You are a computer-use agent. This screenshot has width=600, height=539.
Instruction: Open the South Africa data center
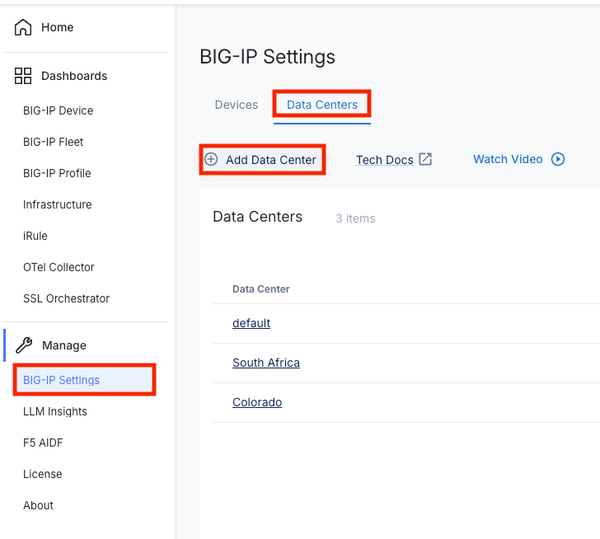[266, 363]
